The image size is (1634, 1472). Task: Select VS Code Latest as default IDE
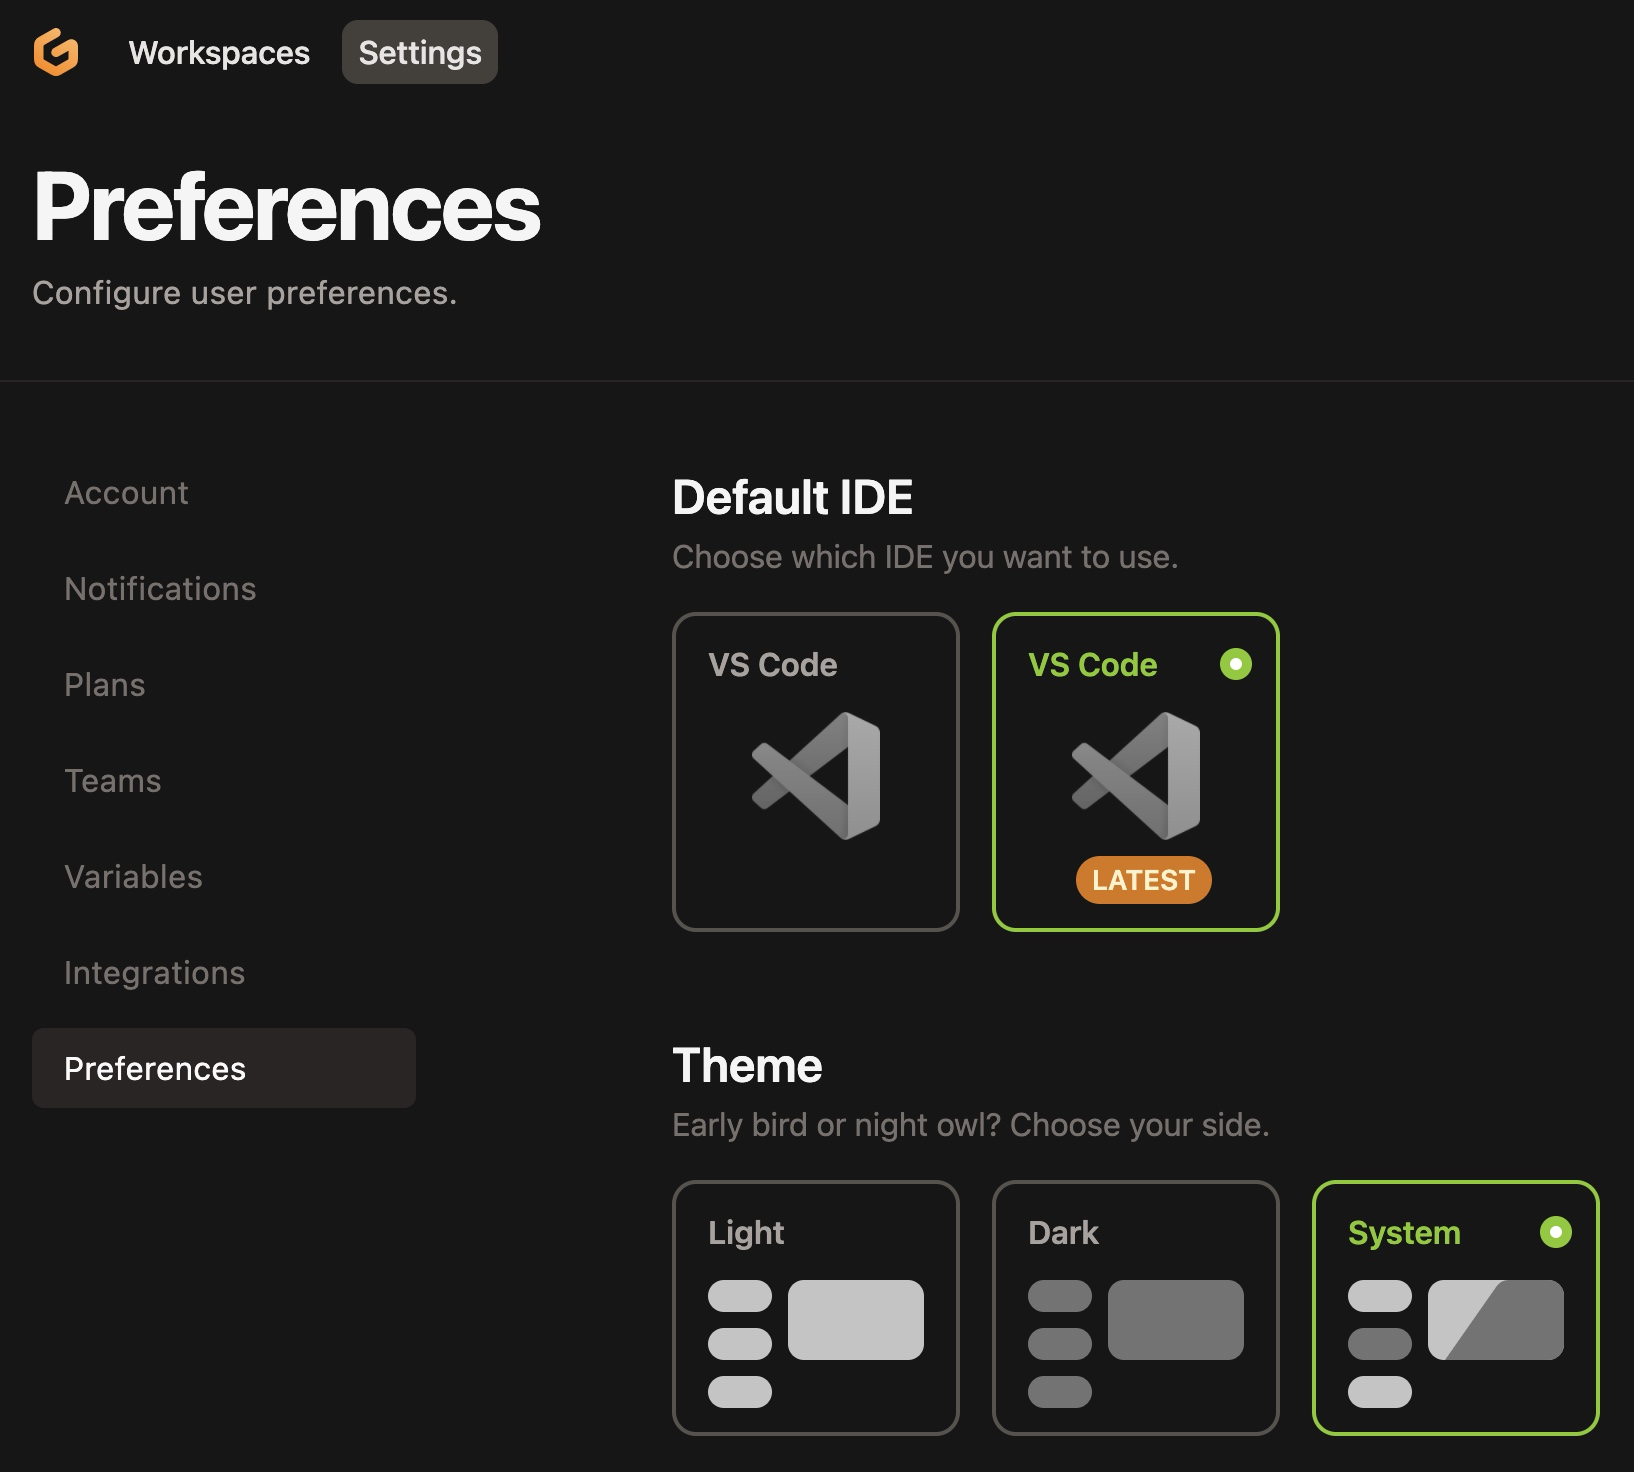pos(1135,770)
